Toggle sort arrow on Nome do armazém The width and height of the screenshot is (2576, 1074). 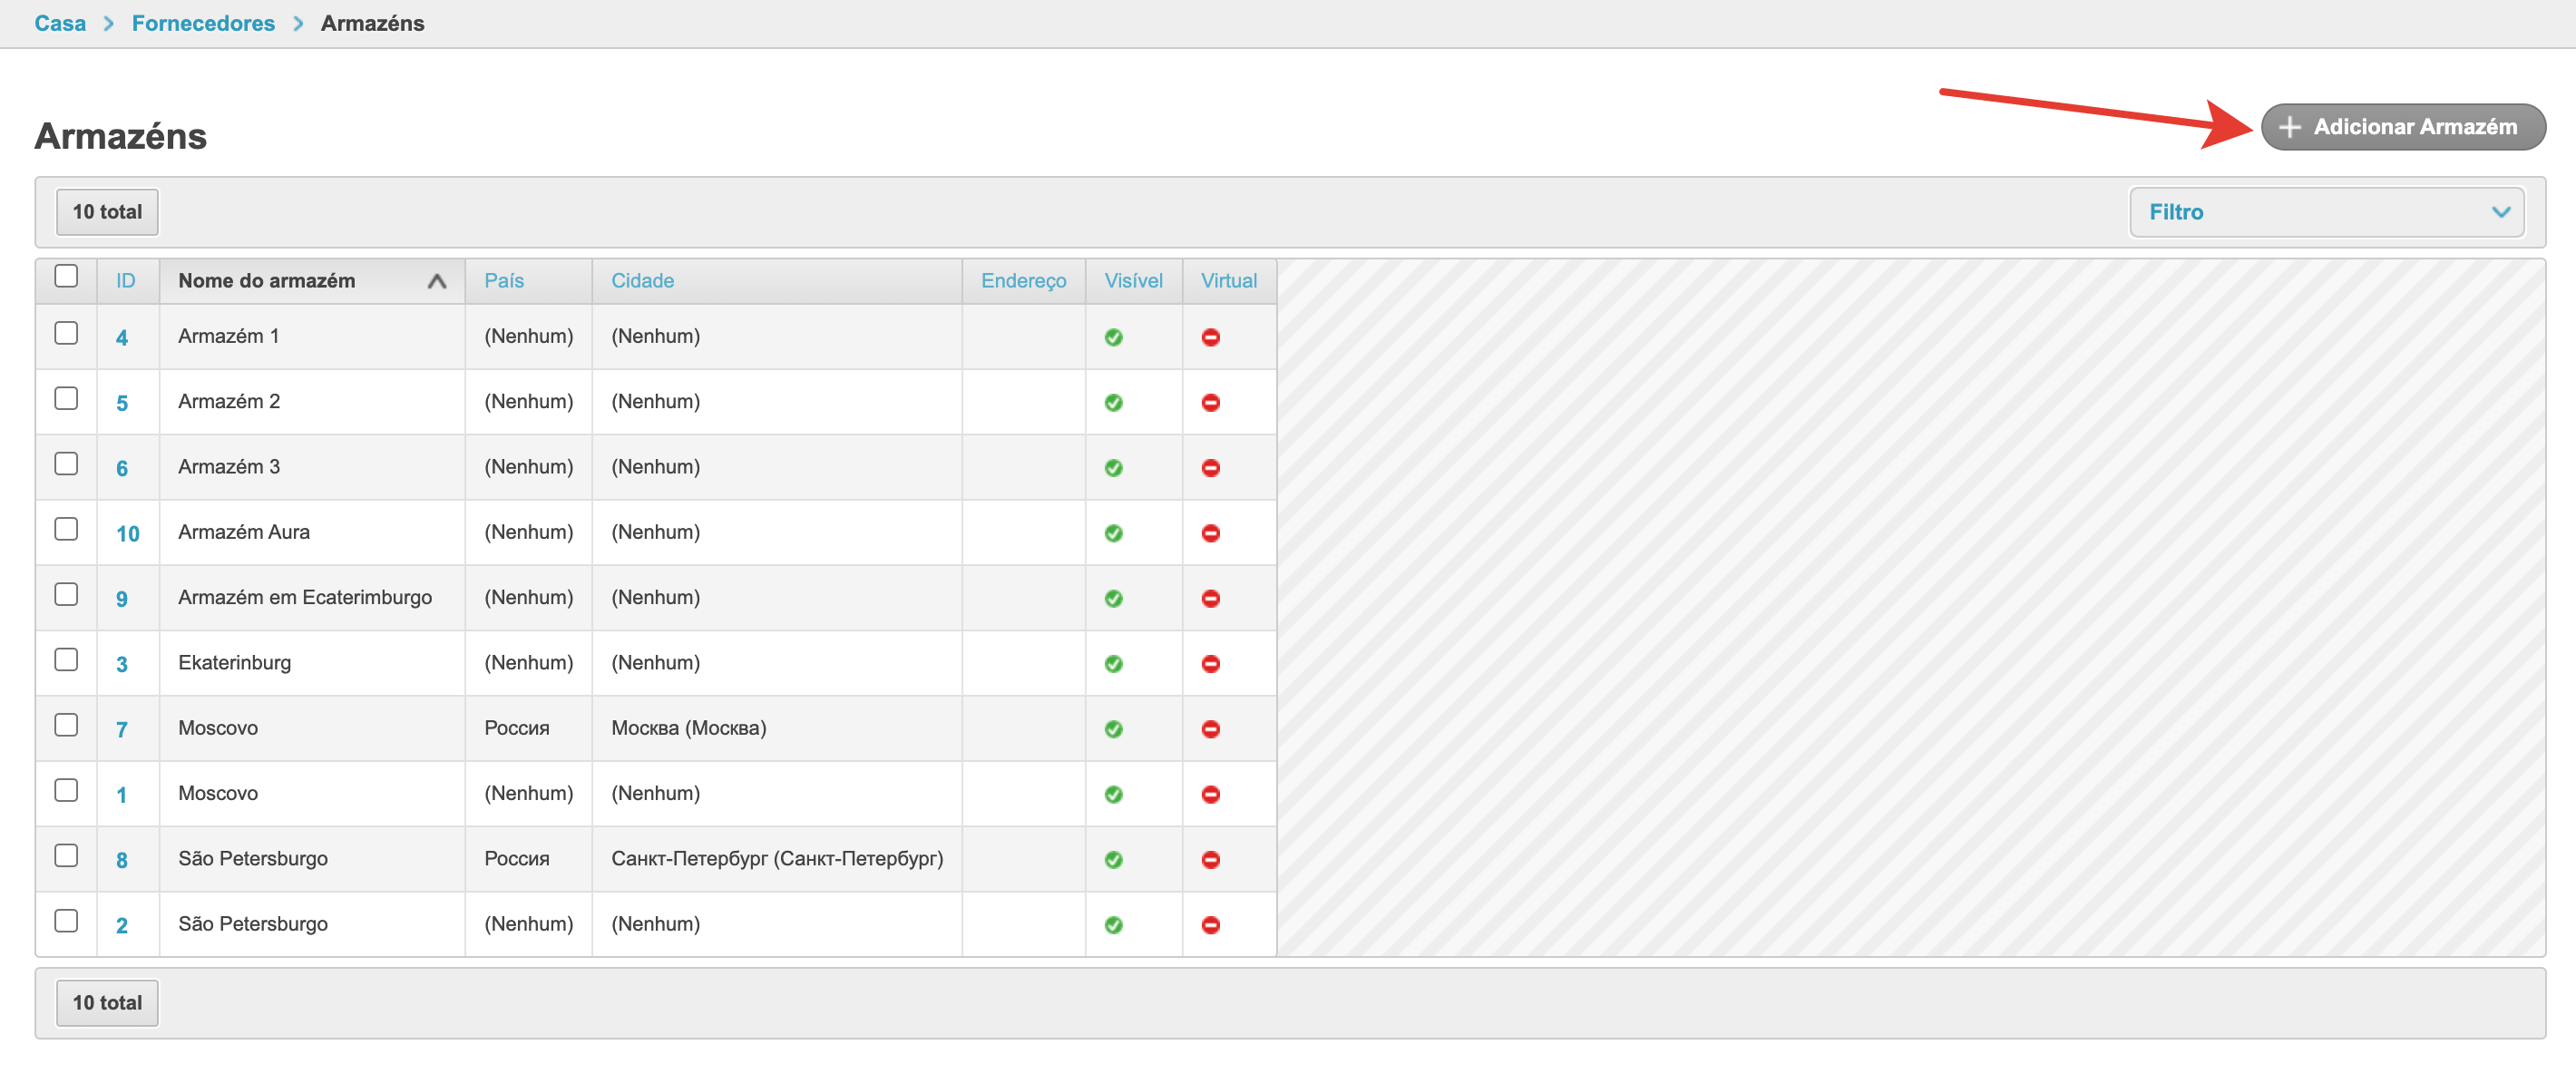(436, 282)
